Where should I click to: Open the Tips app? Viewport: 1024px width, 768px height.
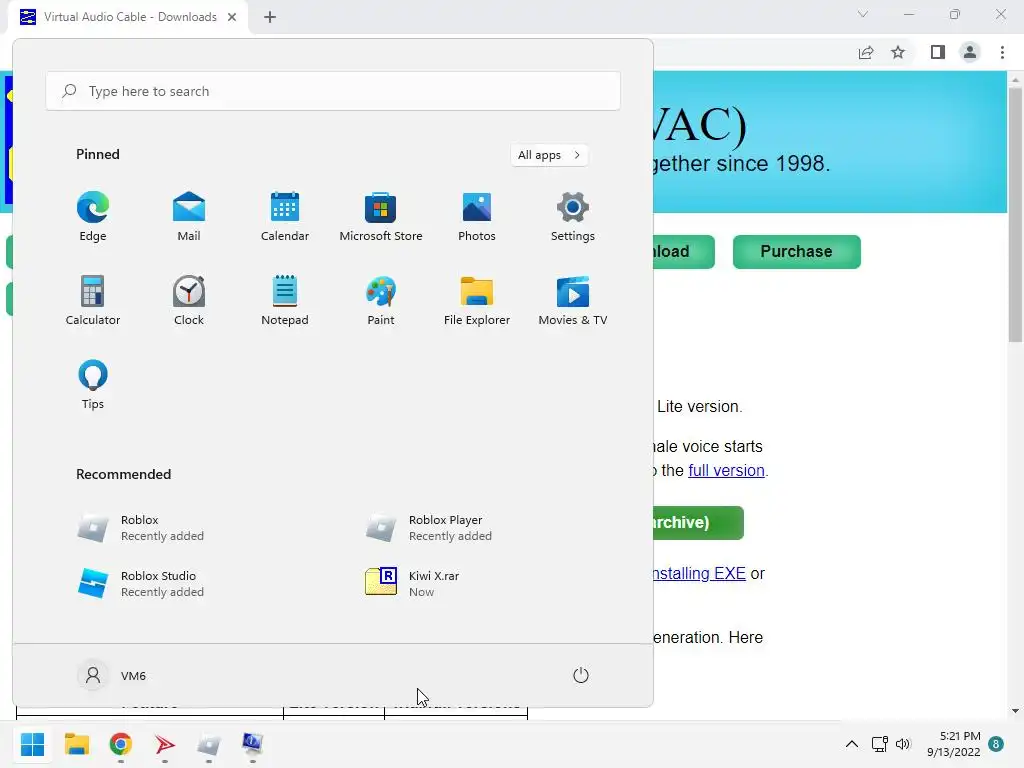(x=93, y=385)
